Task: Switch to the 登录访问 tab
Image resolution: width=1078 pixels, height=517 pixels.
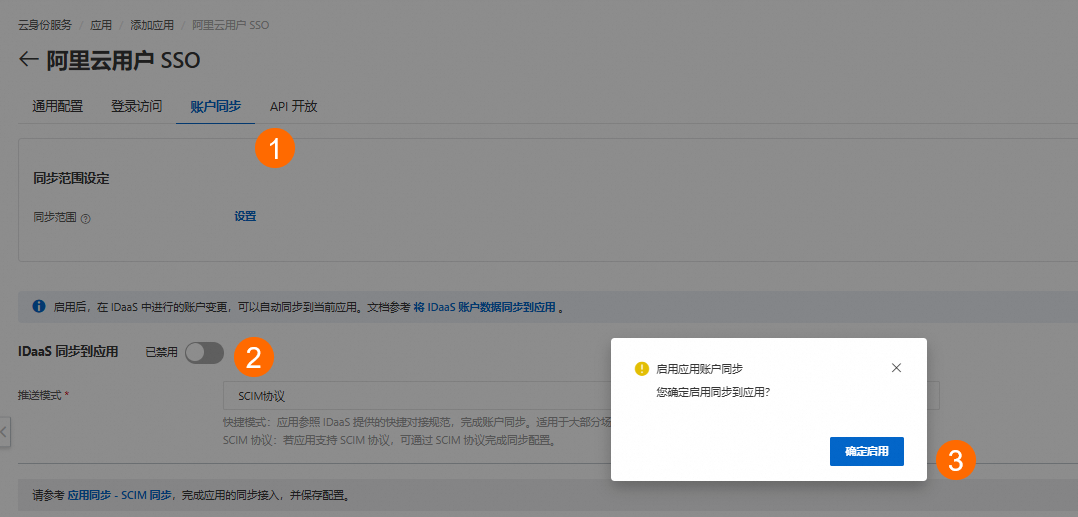Action: click(137, 107)
